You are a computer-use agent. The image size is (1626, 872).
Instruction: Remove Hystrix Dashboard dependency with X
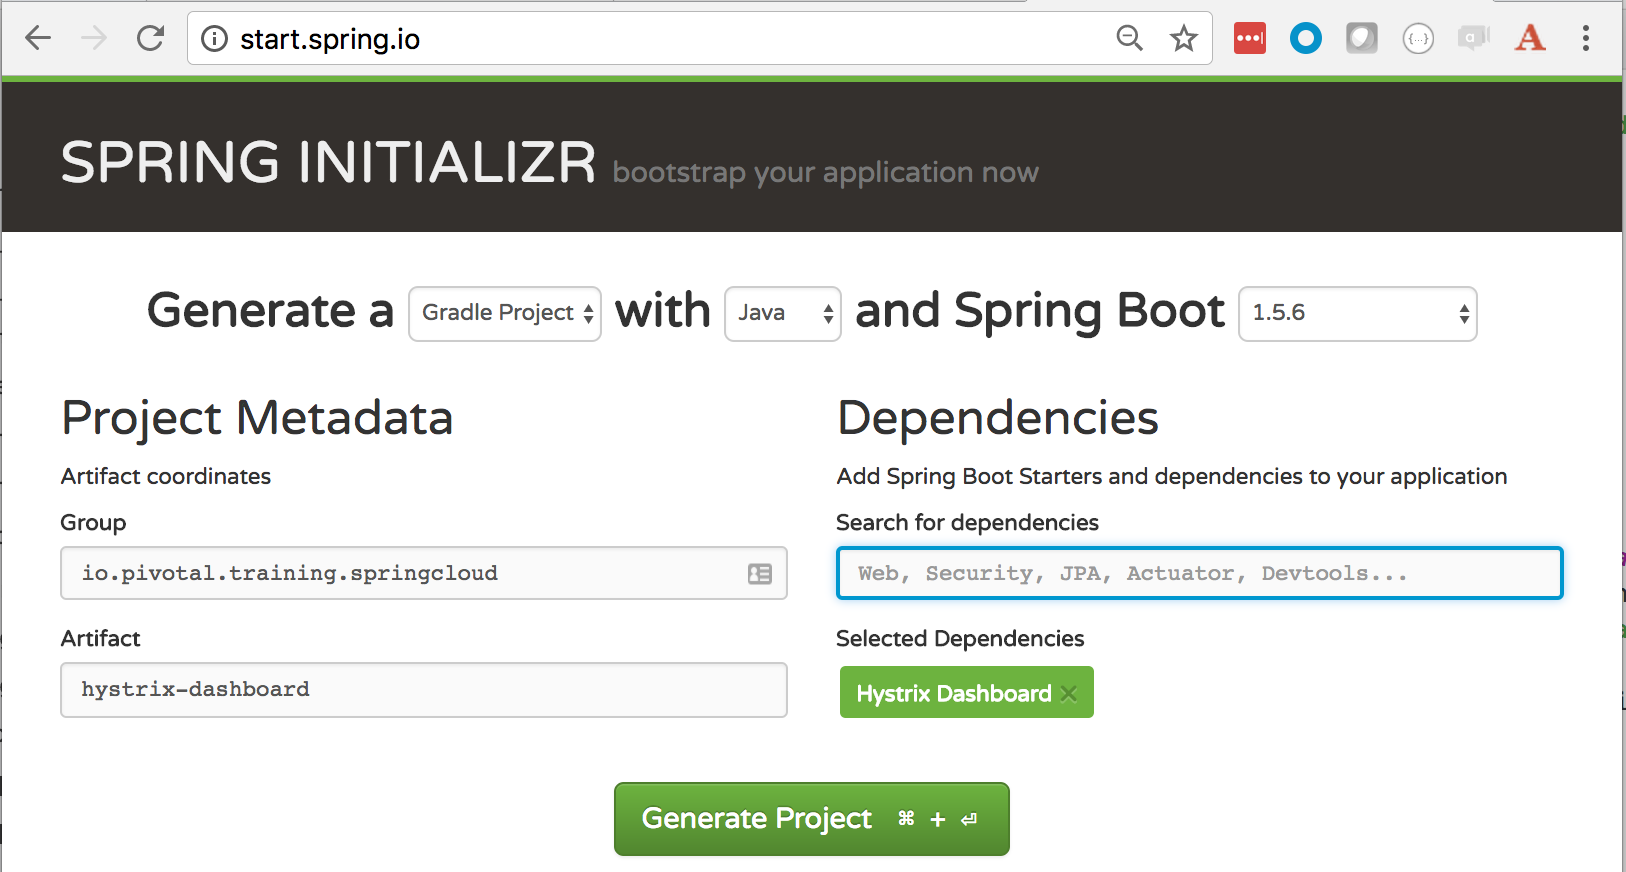pos(1069,694)
